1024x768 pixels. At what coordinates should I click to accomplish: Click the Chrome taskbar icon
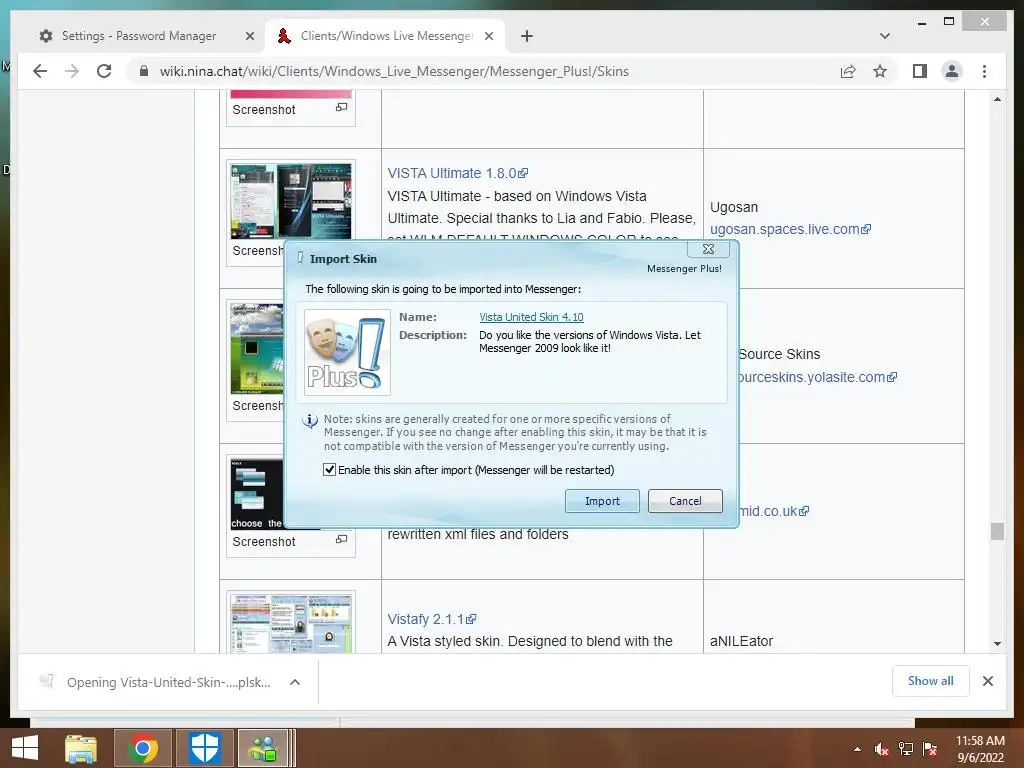click(x=142, y=748)
